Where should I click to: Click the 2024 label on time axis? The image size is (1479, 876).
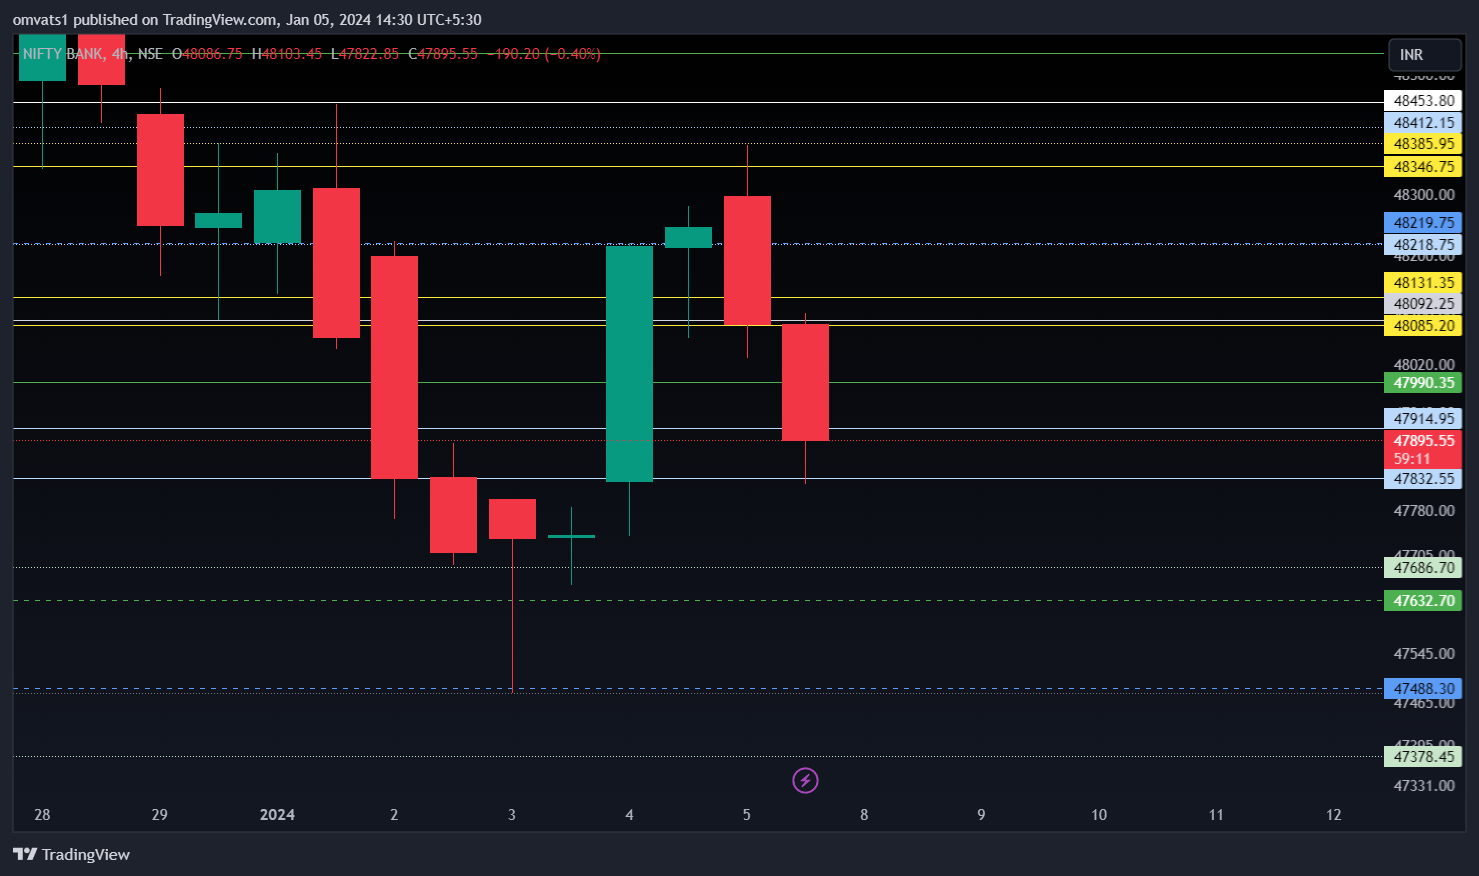point(277,815)
